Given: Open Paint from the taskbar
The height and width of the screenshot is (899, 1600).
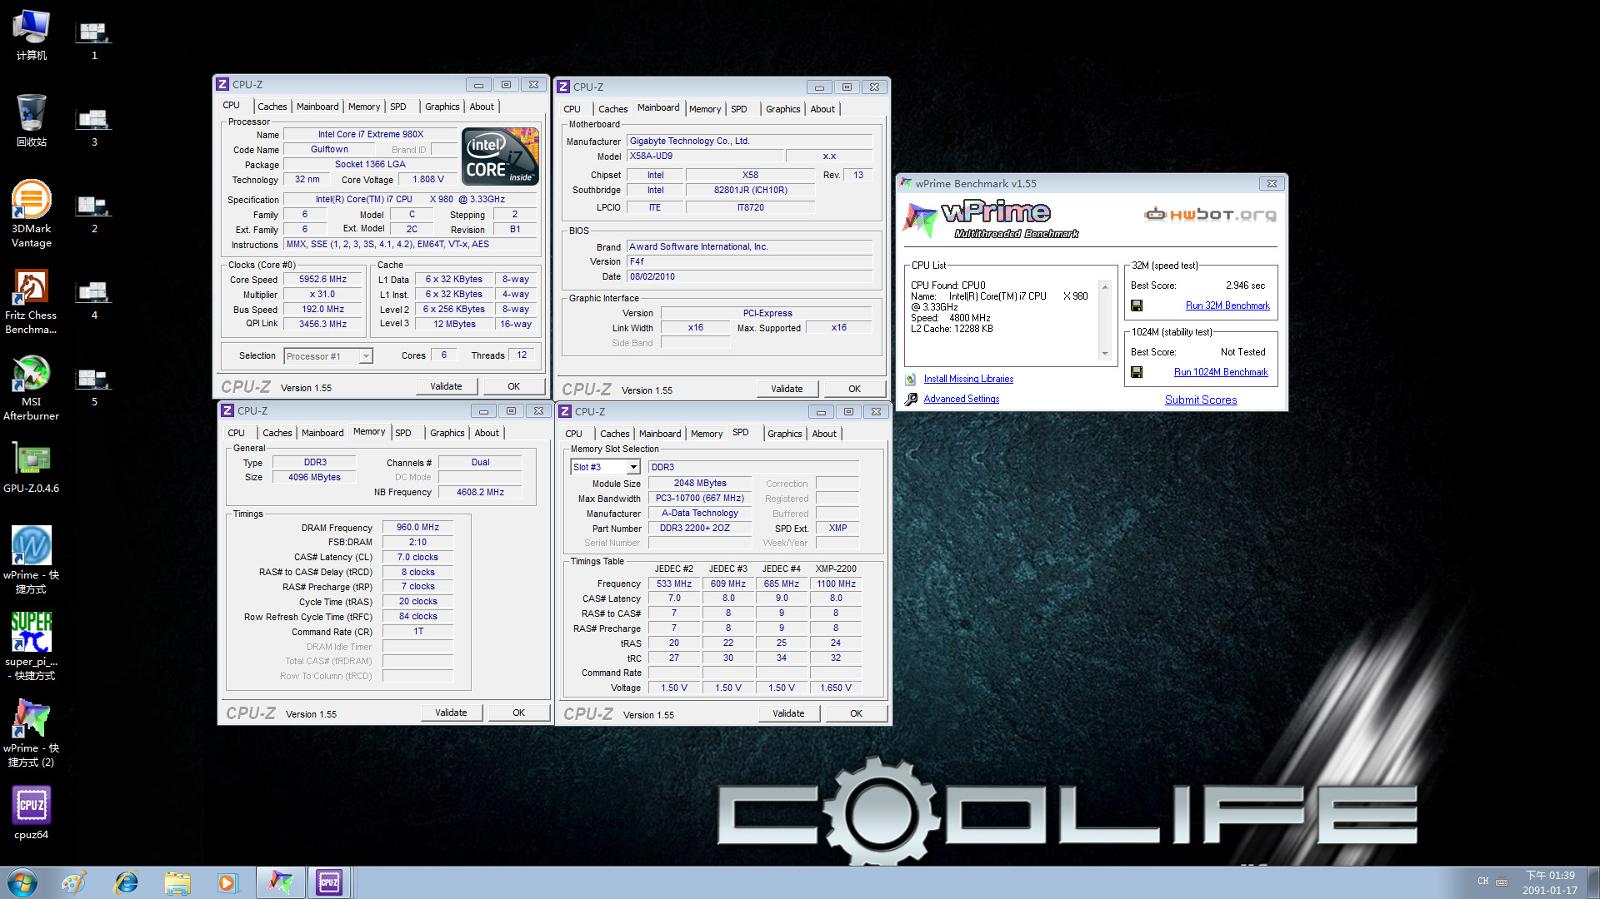Looking at the screenshot, I should pyautogui.click(x=74, y=883).
